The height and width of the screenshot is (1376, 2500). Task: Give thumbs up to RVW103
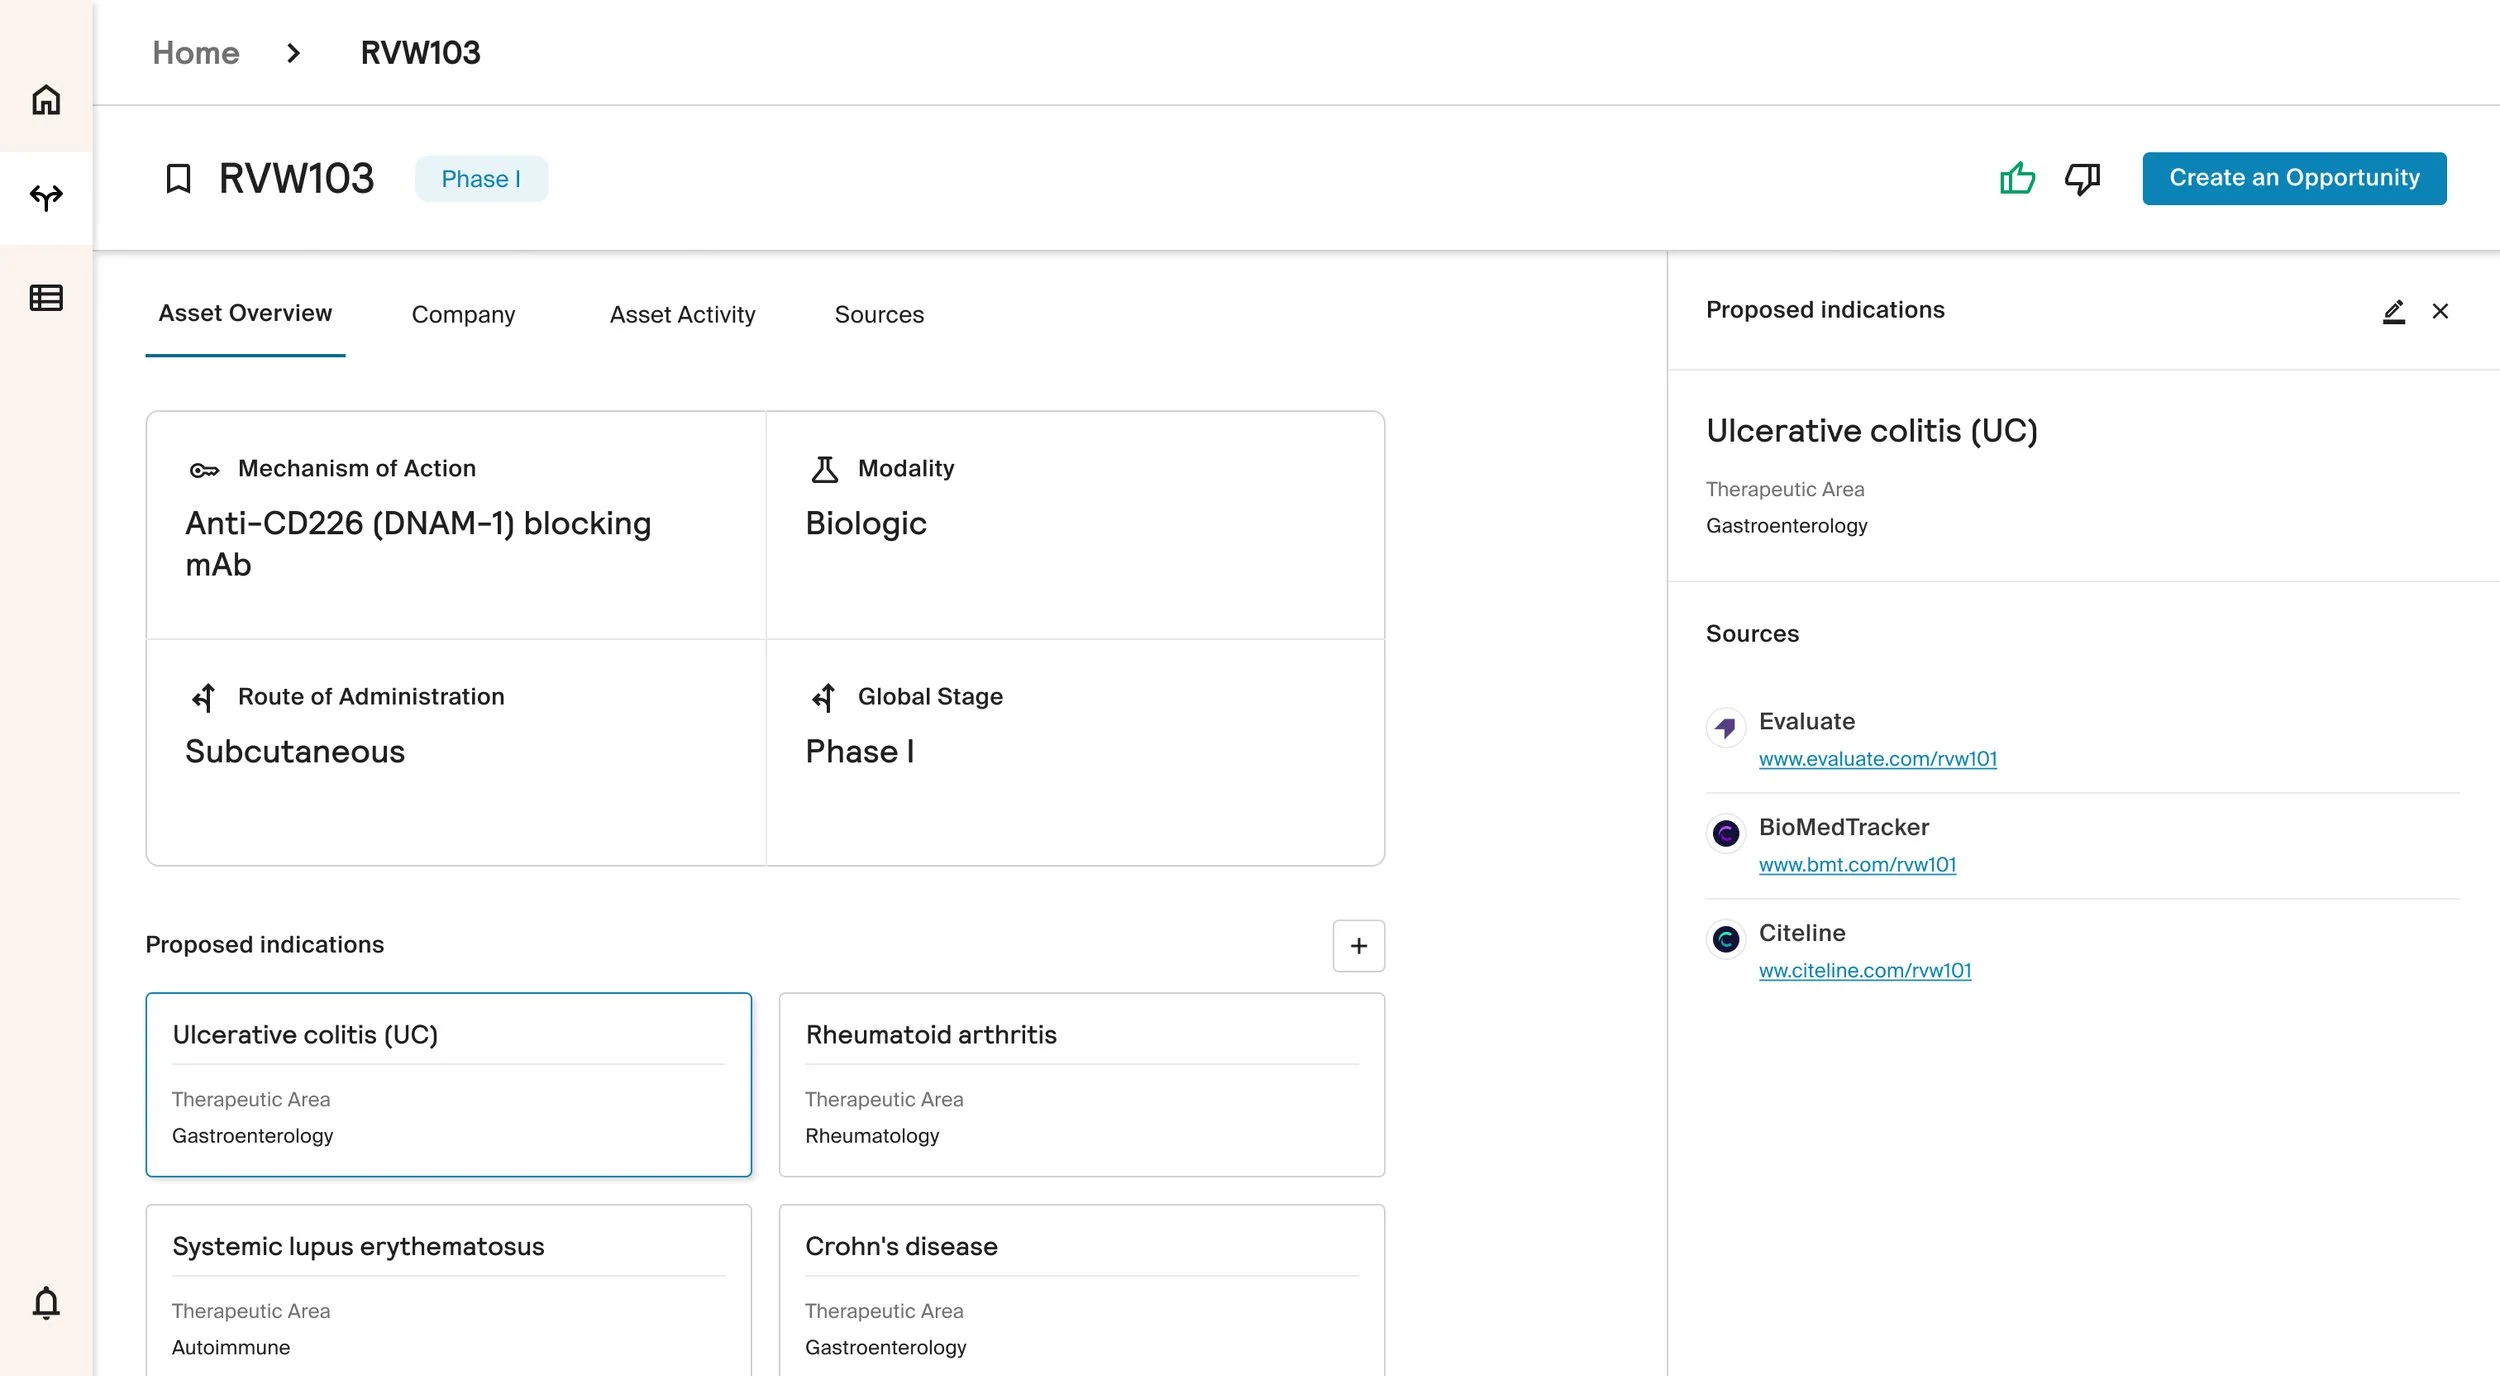coord(2017,179)
